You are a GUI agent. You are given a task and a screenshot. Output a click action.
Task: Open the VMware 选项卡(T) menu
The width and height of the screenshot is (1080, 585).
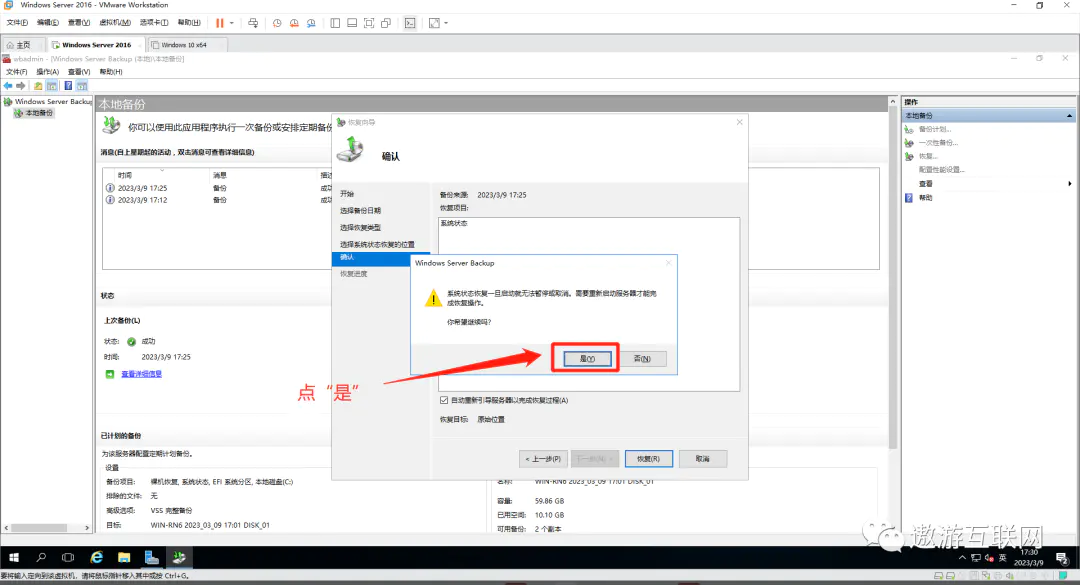coord(154,23)
